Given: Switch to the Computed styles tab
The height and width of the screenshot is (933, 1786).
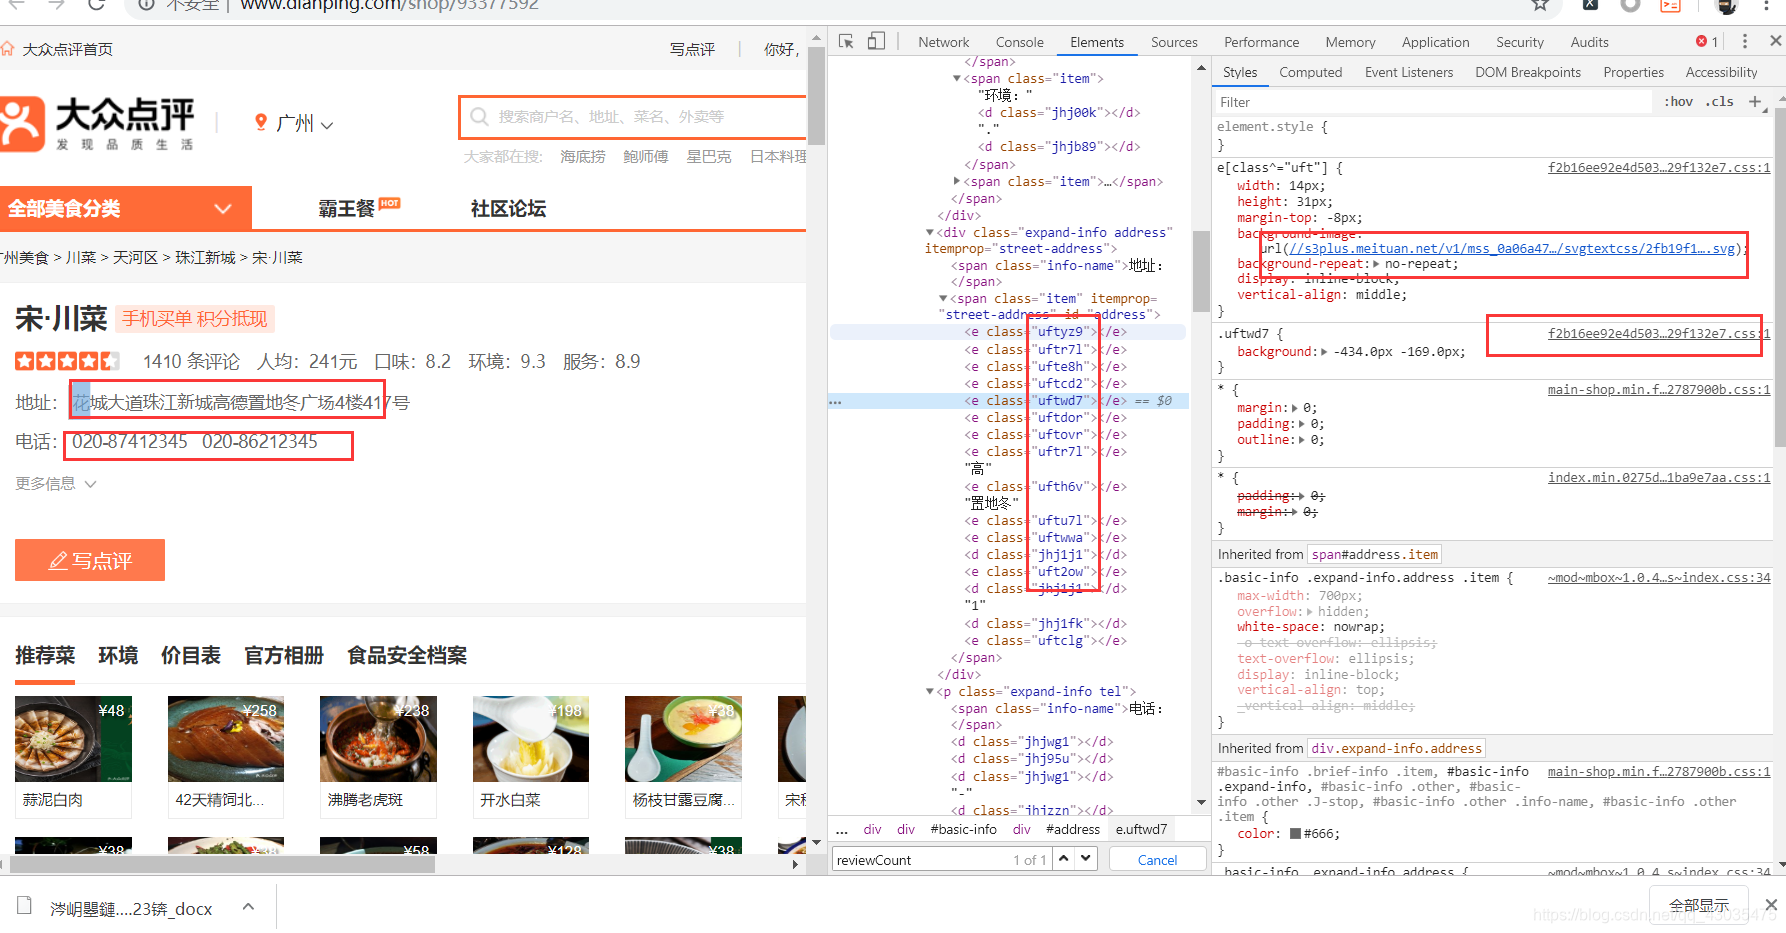Looking at the screenshot, I should pyautogui.click(x=1310, y=72).
